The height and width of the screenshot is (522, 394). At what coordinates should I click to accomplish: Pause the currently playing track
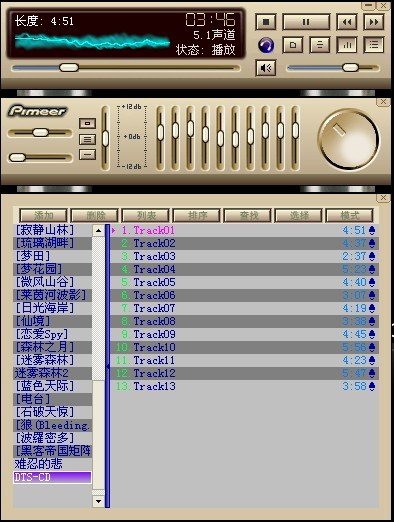pyautogui.click(x=306, y=22)
